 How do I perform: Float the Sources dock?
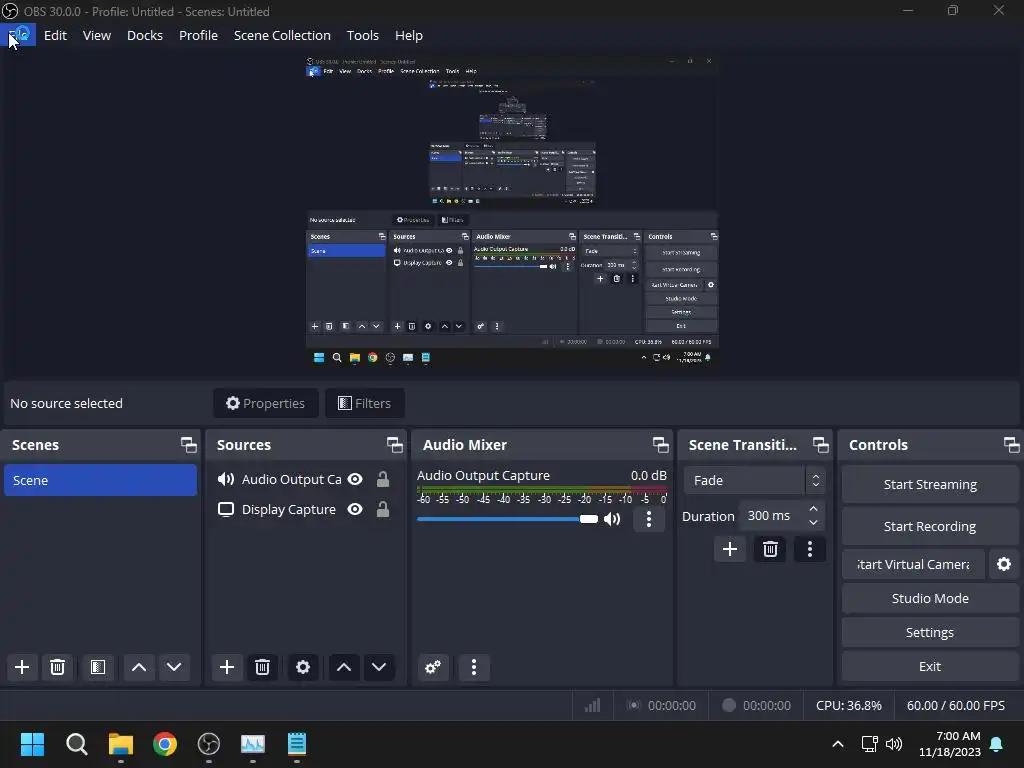pyautogui.click(x=394, y=445)
